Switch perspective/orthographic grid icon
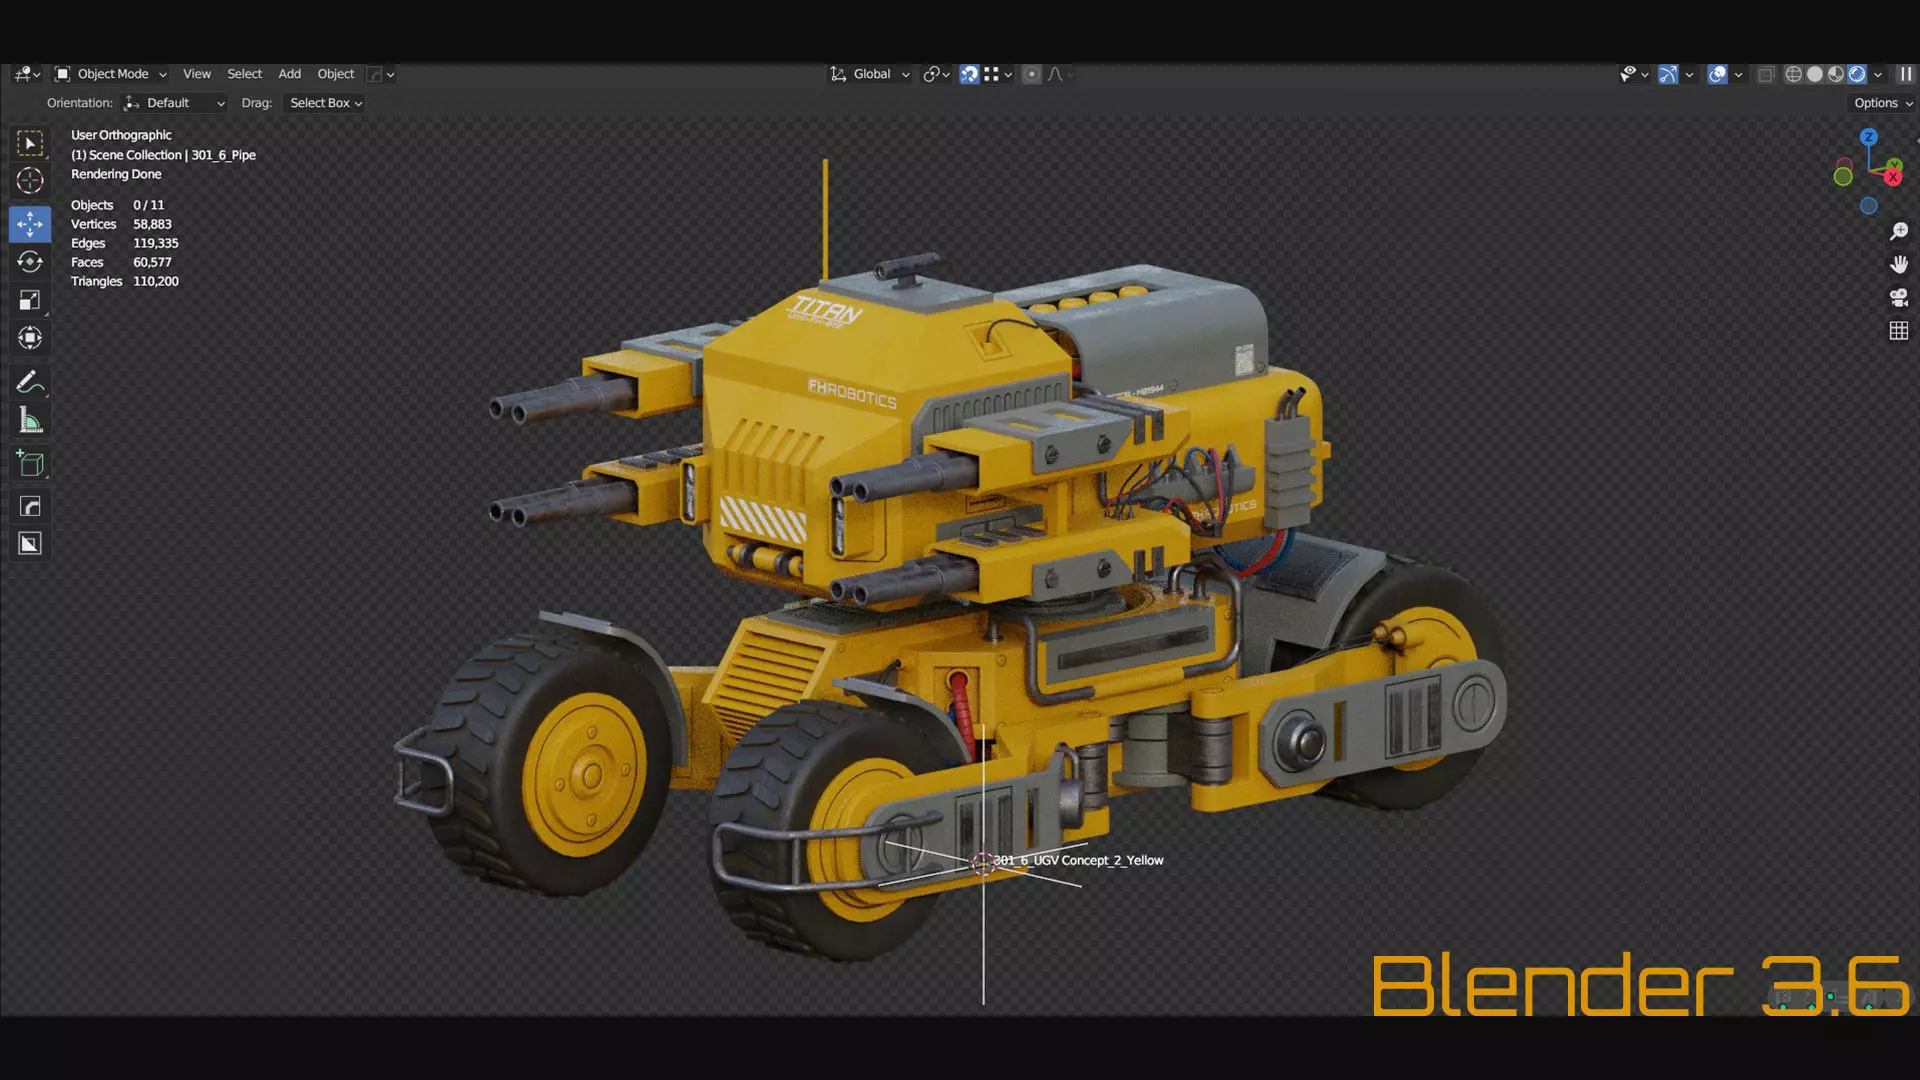Viewport: 1920px width, 1080px height. coord(1899,331)
